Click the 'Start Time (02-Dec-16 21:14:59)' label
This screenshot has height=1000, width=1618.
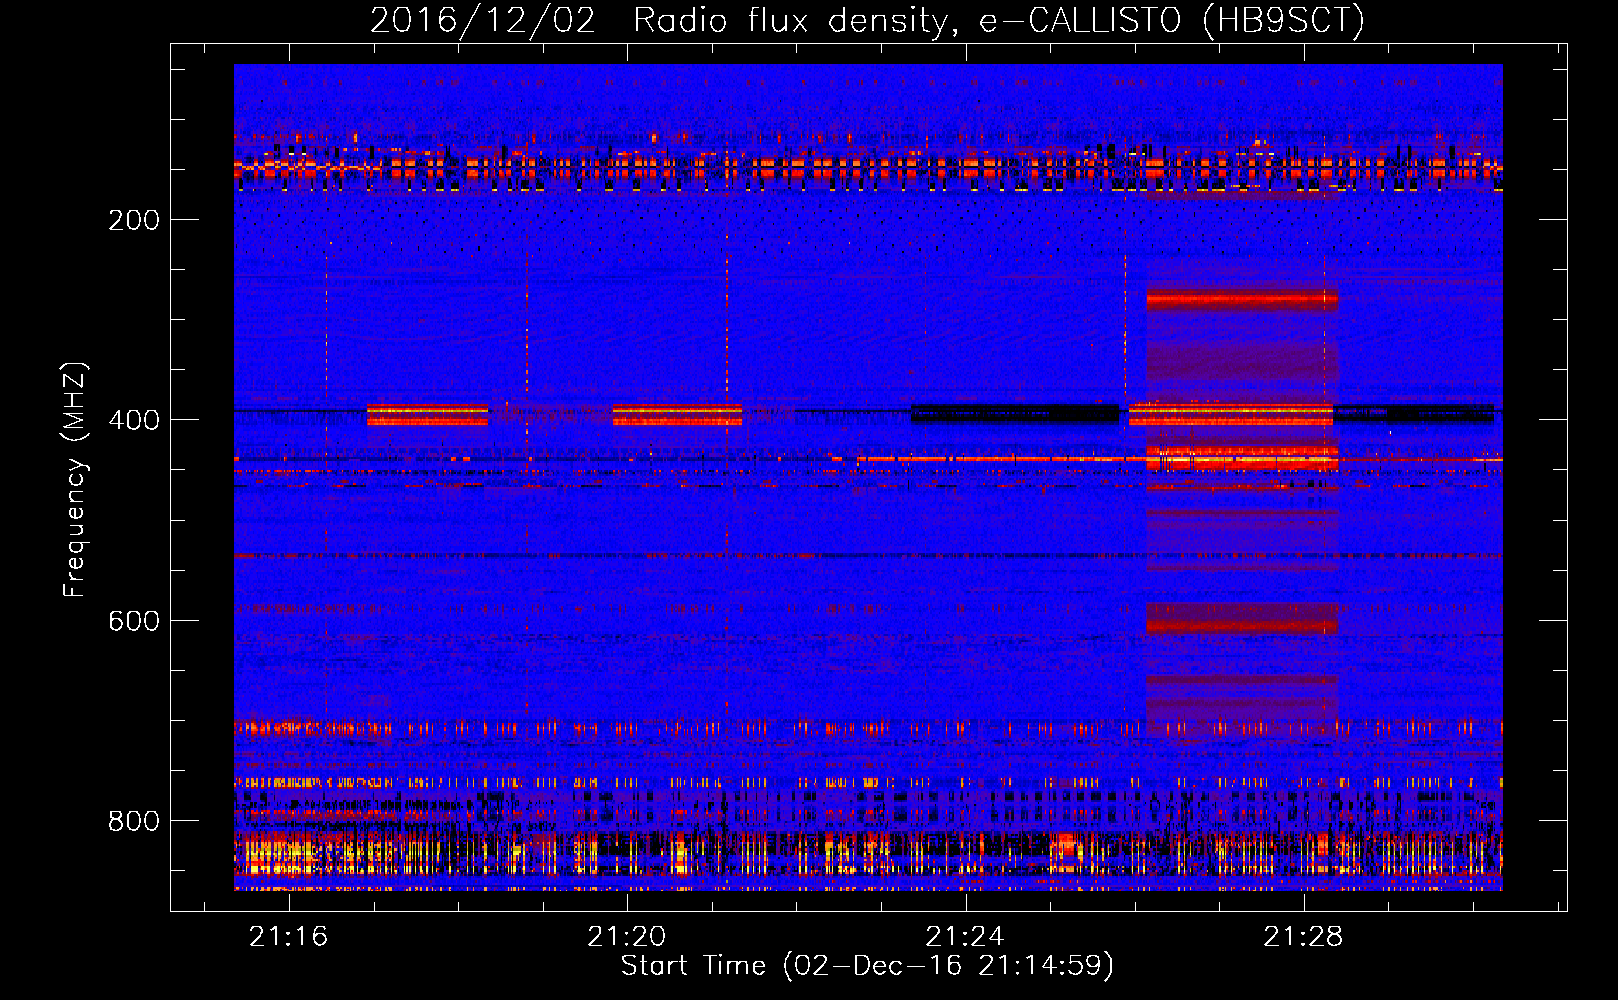[867, 966]
